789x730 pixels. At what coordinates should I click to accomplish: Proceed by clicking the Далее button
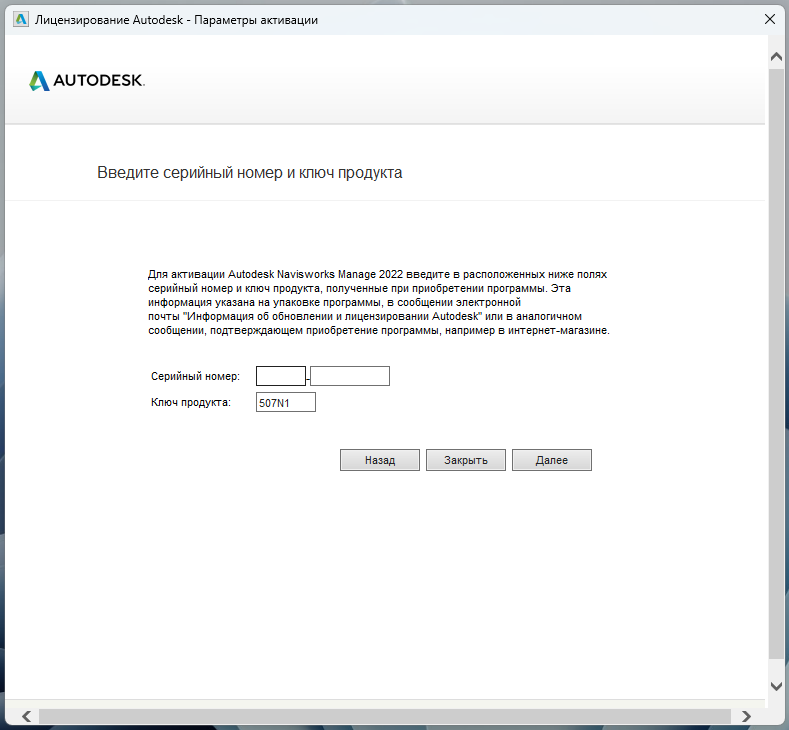551,460
